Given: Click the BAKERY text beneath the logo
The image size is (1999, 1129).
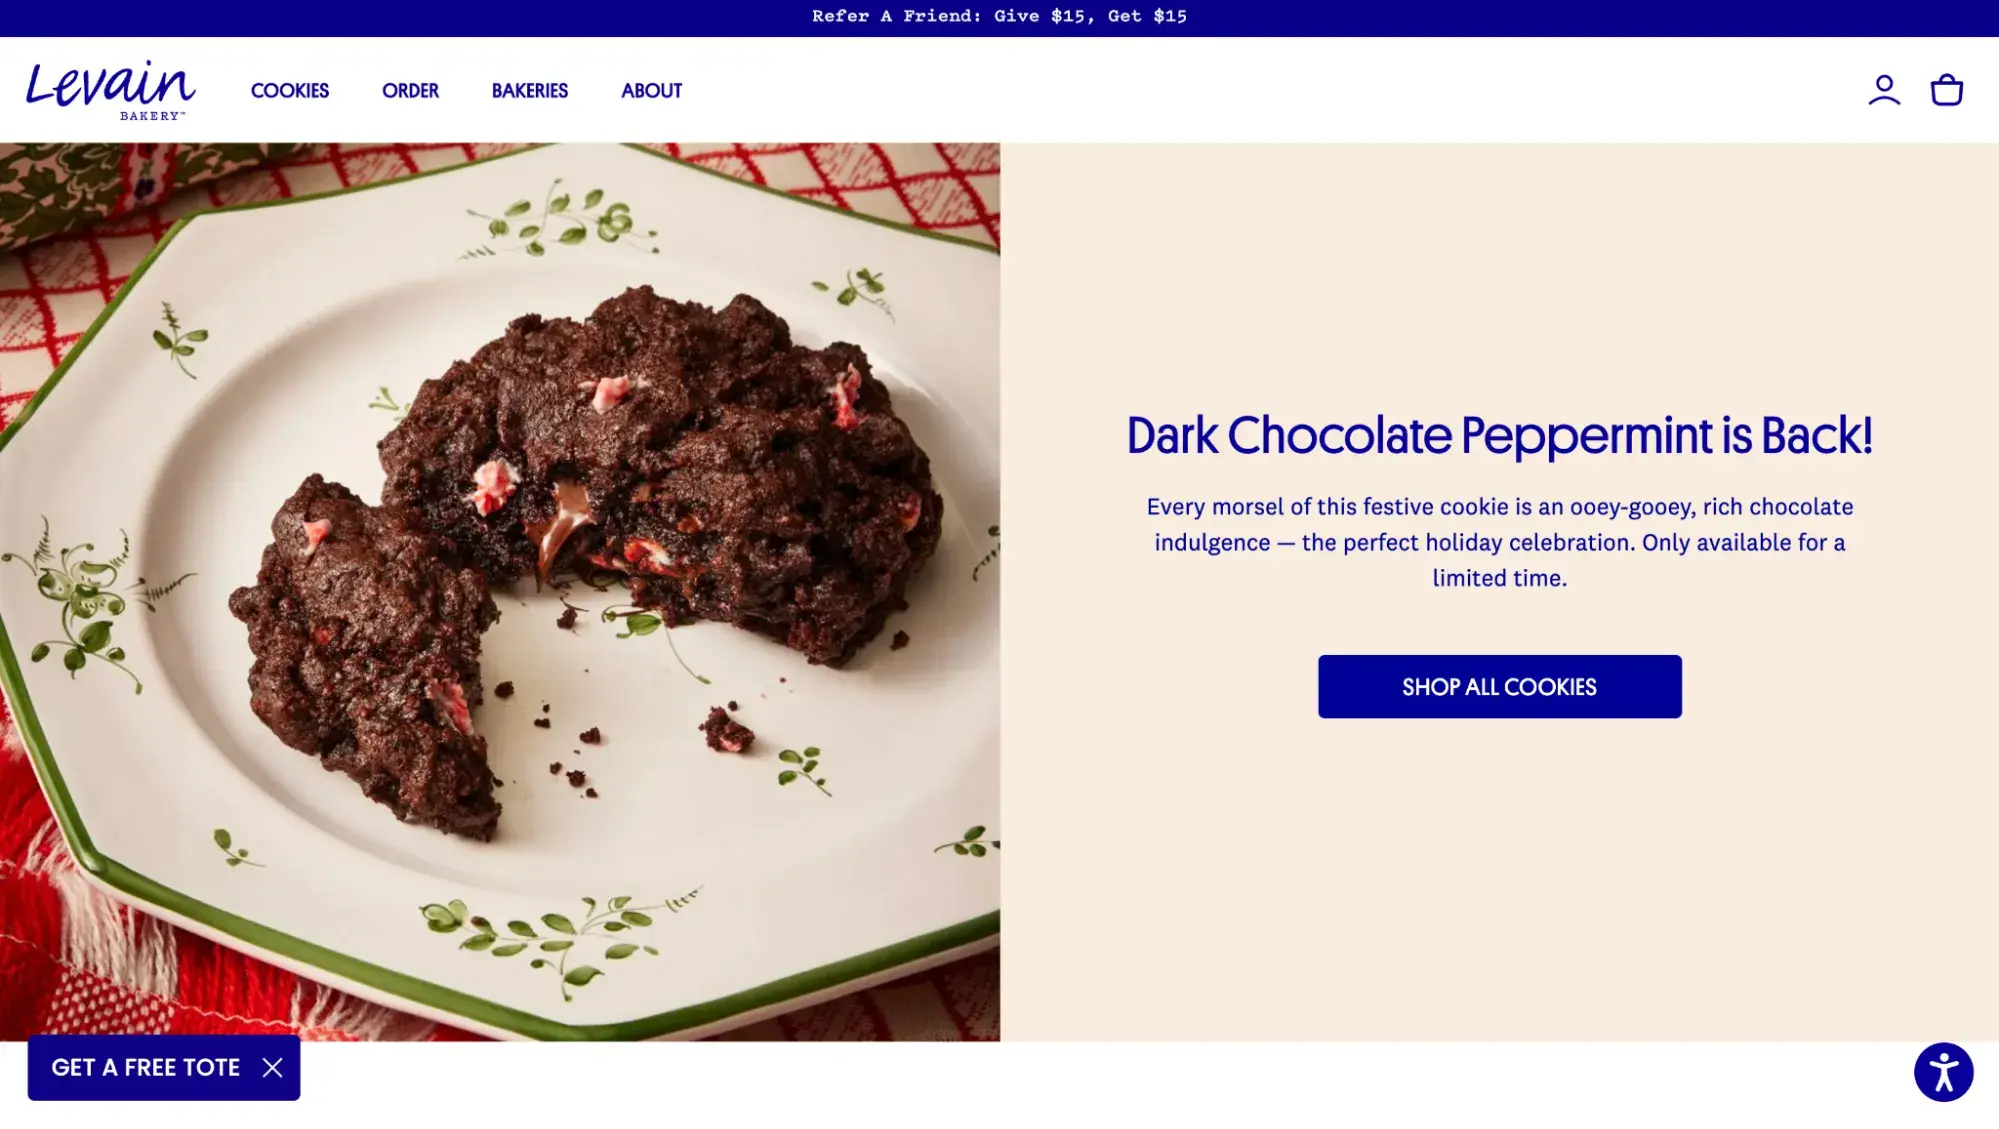Looking at the screenshot, I should 152,116.
